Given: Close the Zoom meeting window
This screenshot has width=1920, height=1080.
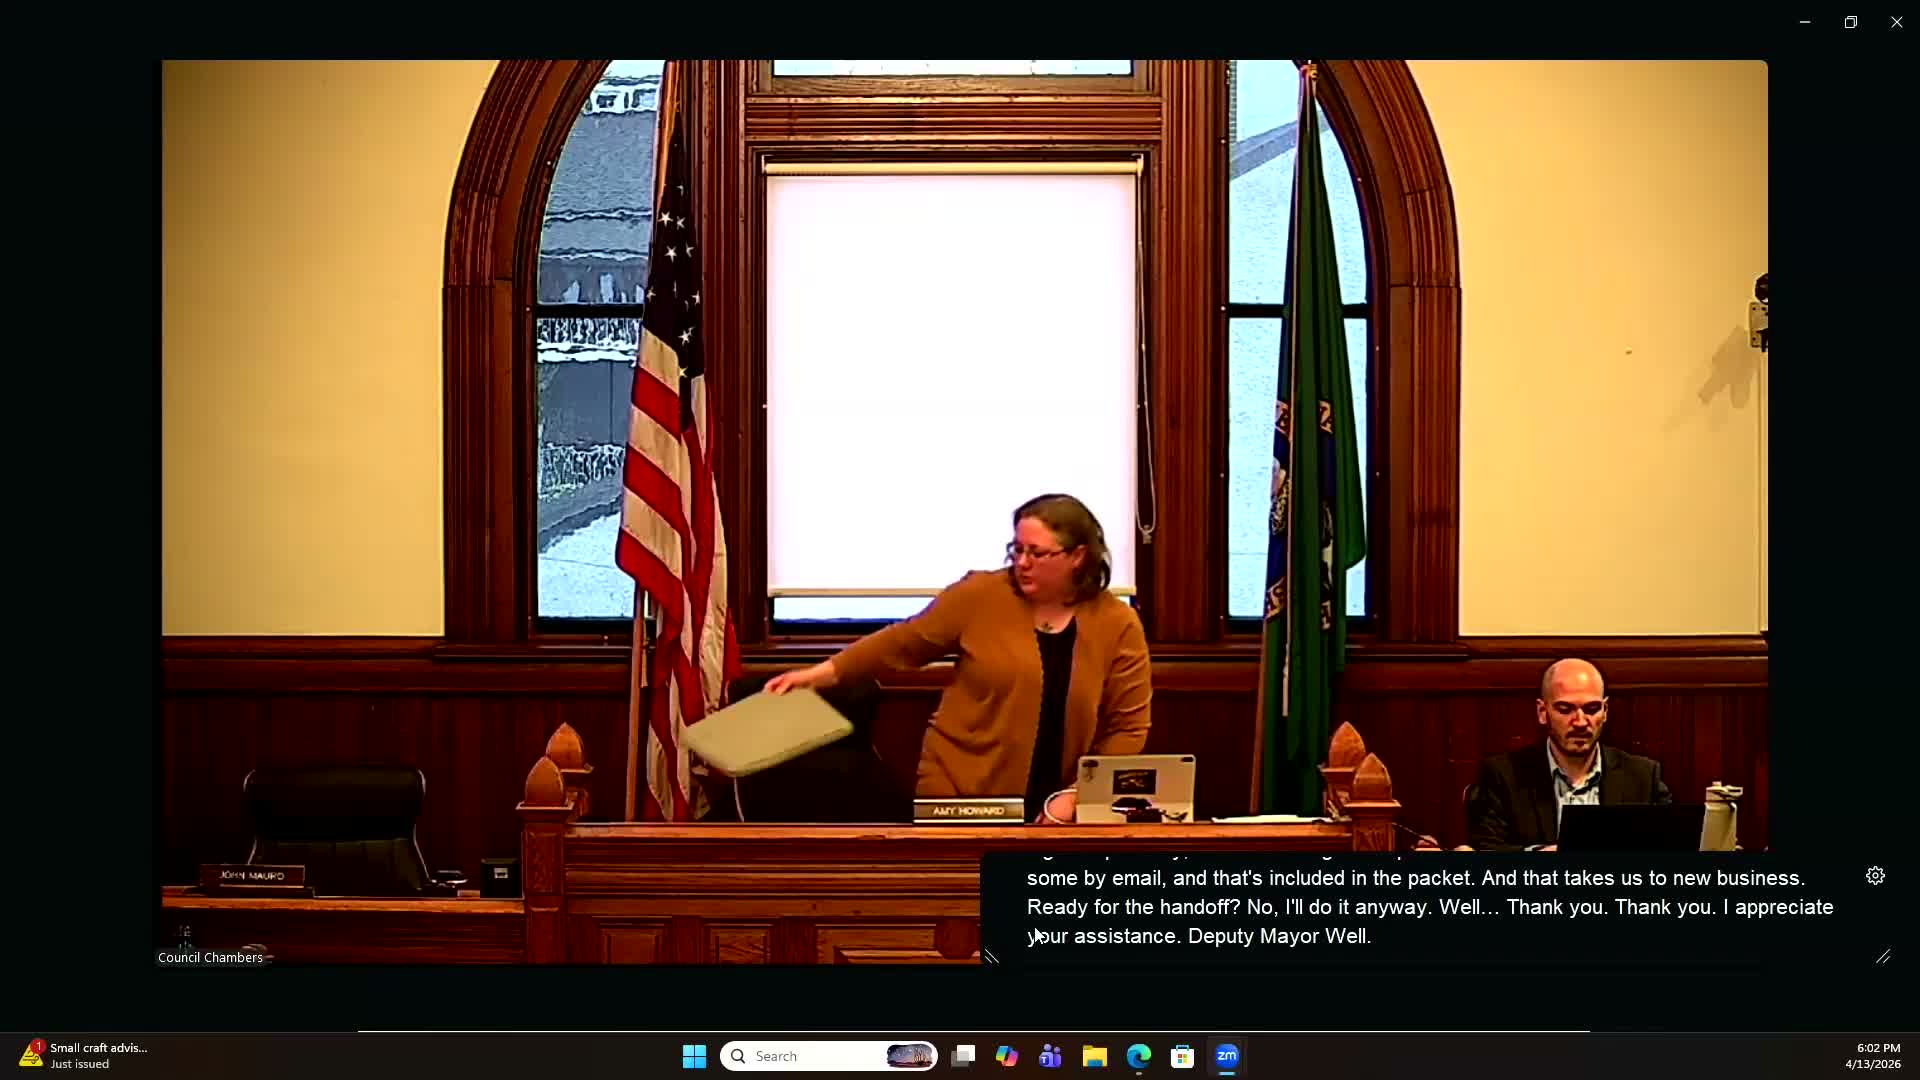Looking at the screenshot, I should tap(1897, 22).
